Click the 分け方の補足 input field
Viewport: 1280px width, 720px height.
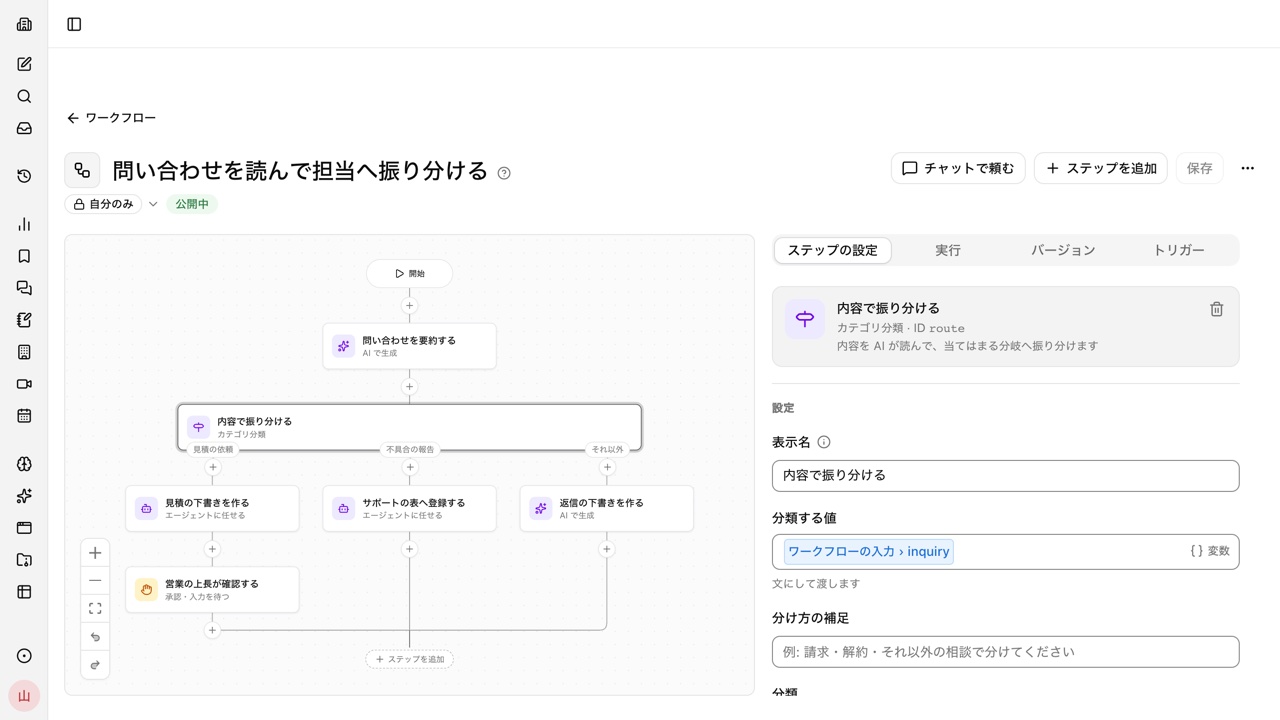1005,652
